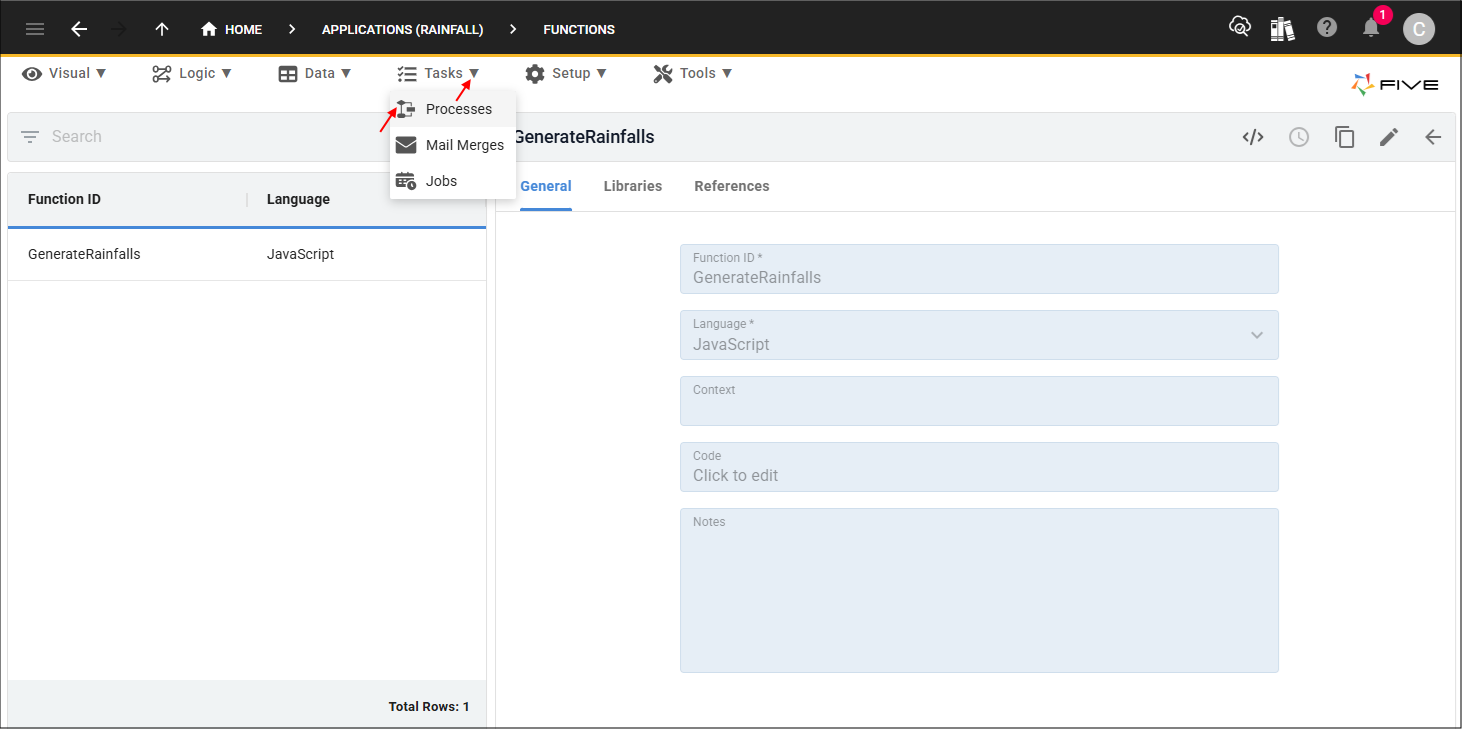Image resolution: width=1462 pixels, height=729 pixels.
Task: Sort by Language column header
Action: [298, 199]
